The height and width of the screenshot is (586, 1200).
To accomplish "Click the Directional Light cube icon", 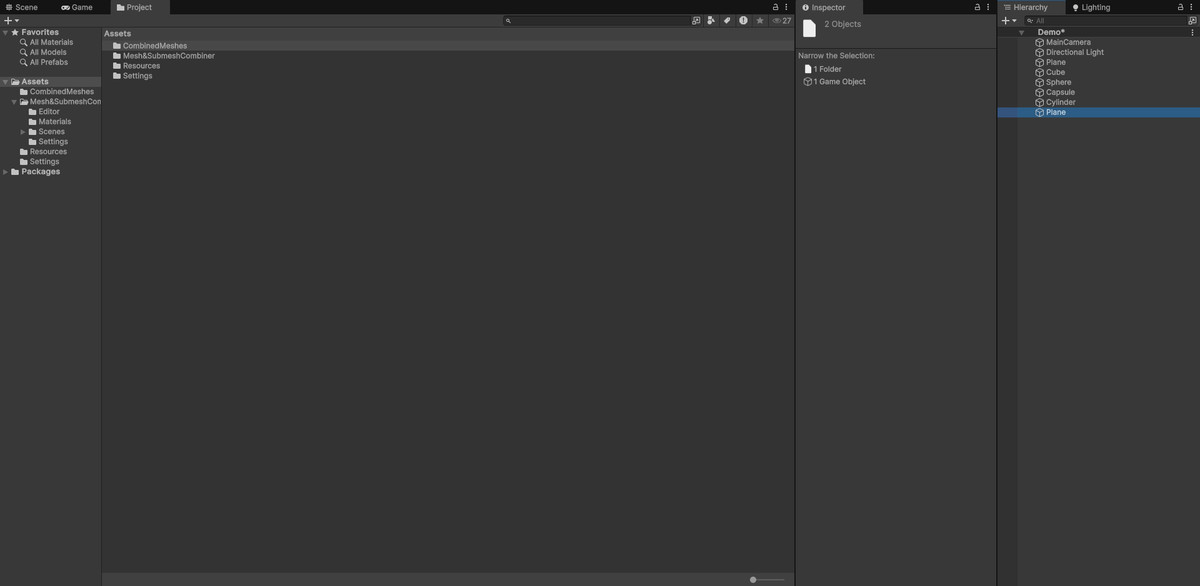I will (x=1040, y=52).
